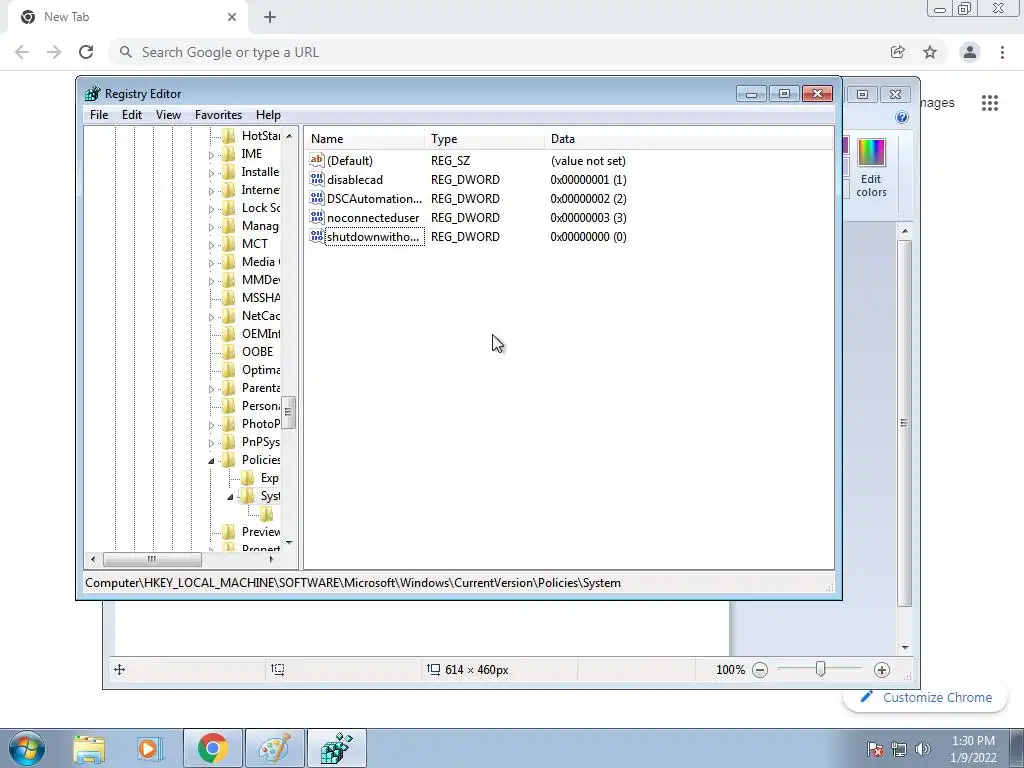Viewport: 1024px width, 768px height.
Task: Open the disablecad DWORD value icon
Action: [x=317, y=180]
